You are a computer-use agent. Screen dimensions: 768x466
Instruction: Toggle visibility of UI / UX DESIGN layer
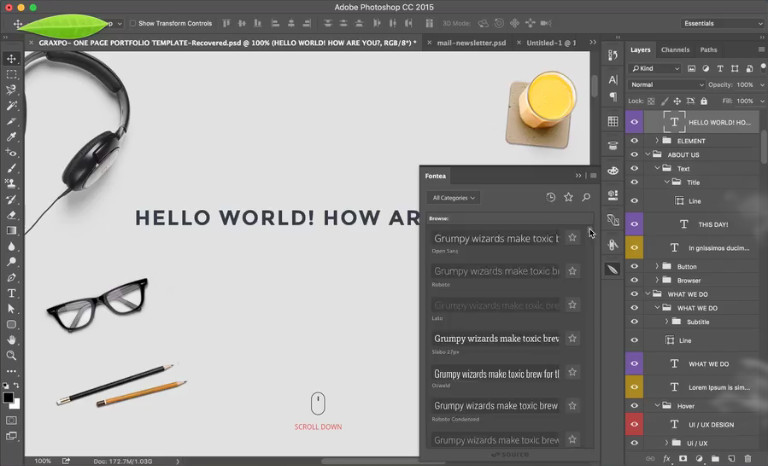click(633, 424)
